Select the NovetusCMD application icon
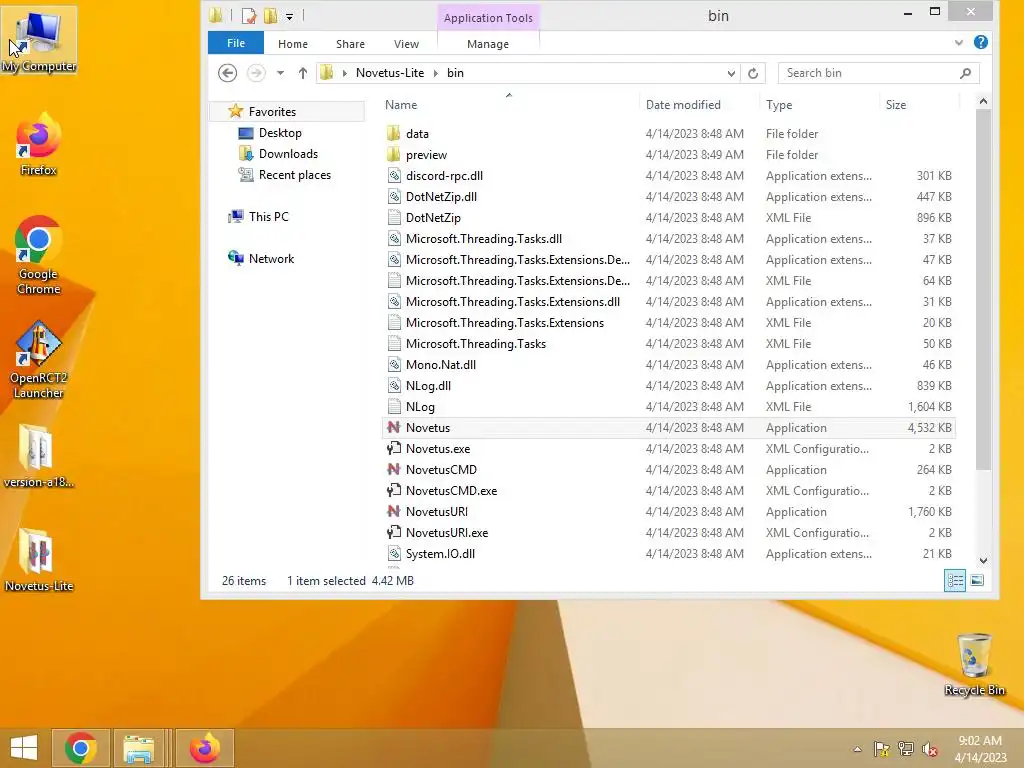 coord(393,470)
